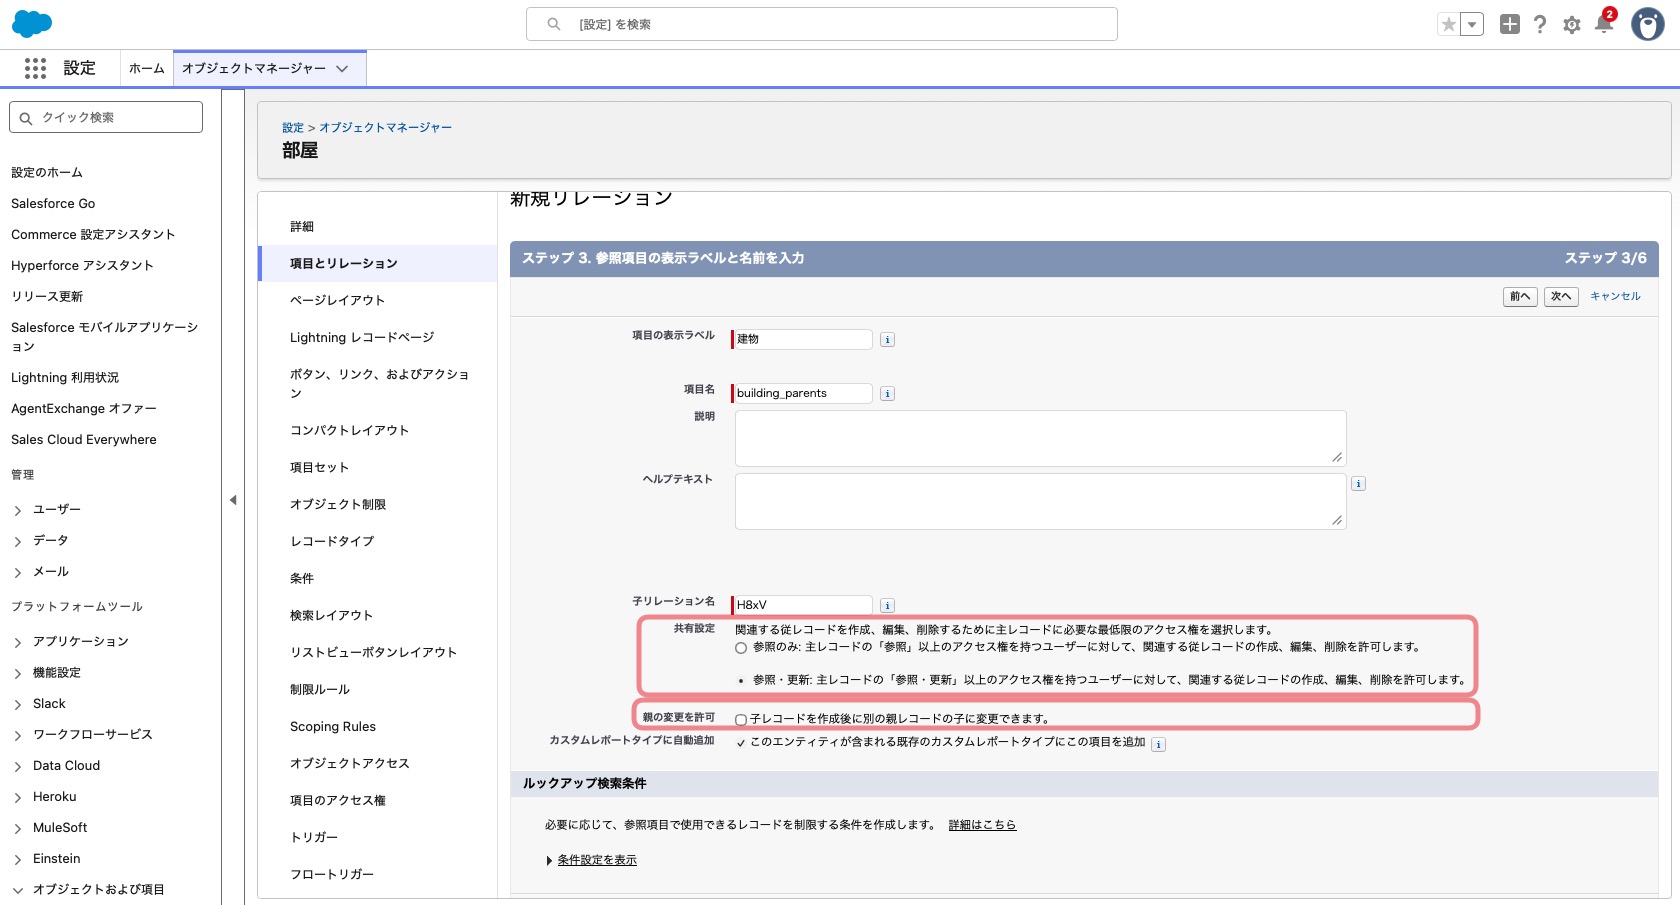Collapse the オブジェクトおよび項目 section

pyautogui.click(x=17, y=890)
